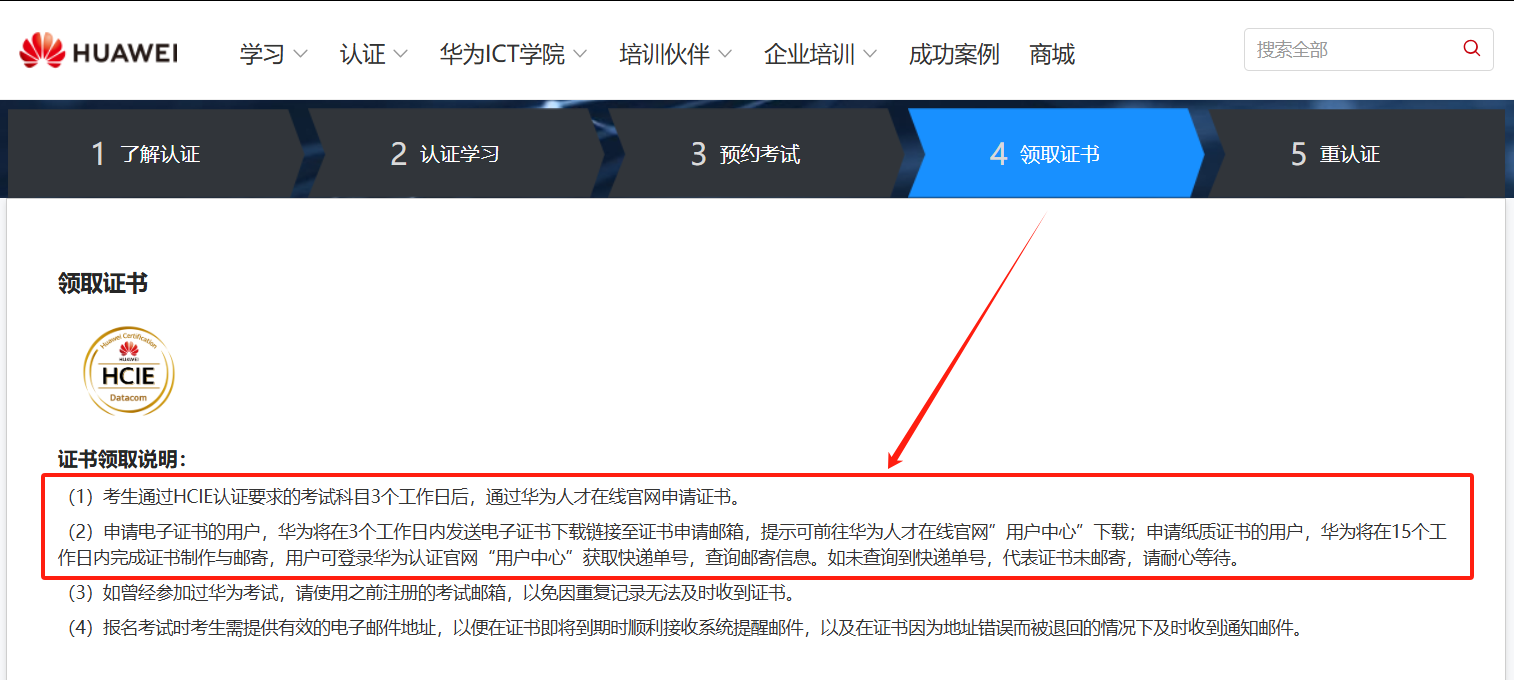Expand the 培训伙伴 dropdown menu
Viewport: 1514px width, 680px height.
[675, 54]
